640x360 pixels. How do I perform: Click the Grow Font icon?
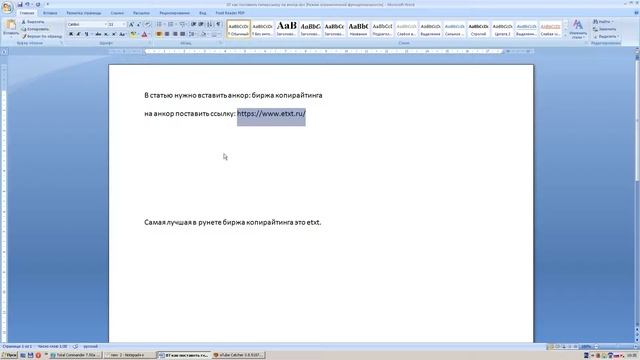(x=131, y=24)
